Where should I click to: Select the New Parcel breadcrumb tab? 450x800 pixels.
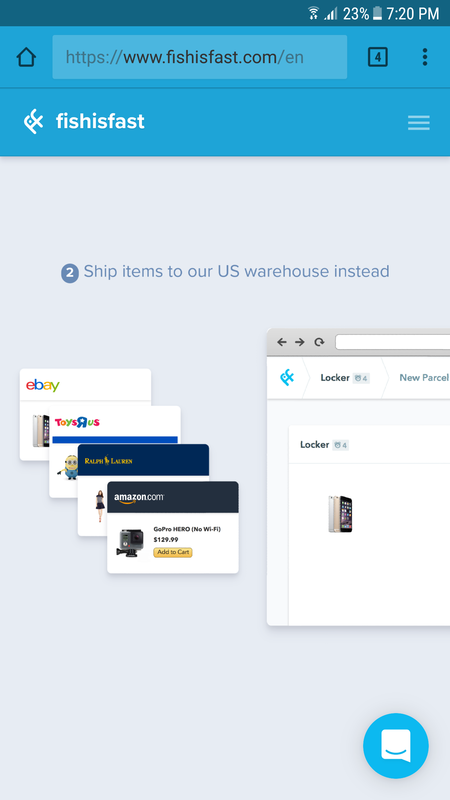[x=423, y=378]
